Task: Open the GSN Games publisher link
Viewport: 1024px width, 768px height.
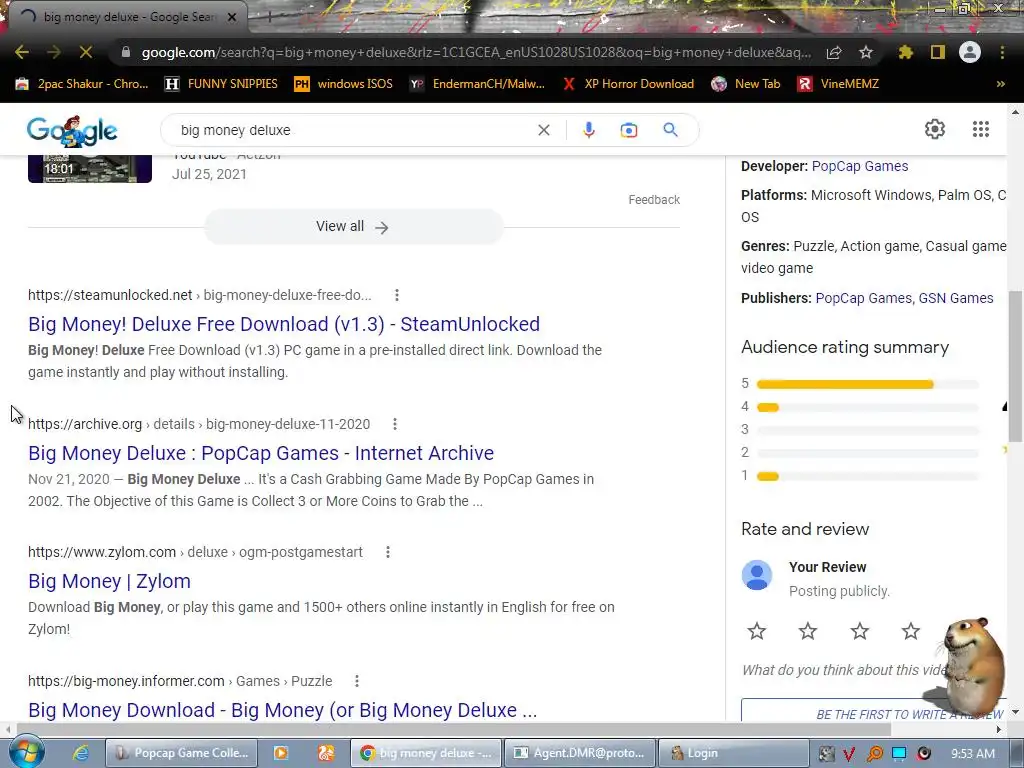Action: [x=956, y=298]
